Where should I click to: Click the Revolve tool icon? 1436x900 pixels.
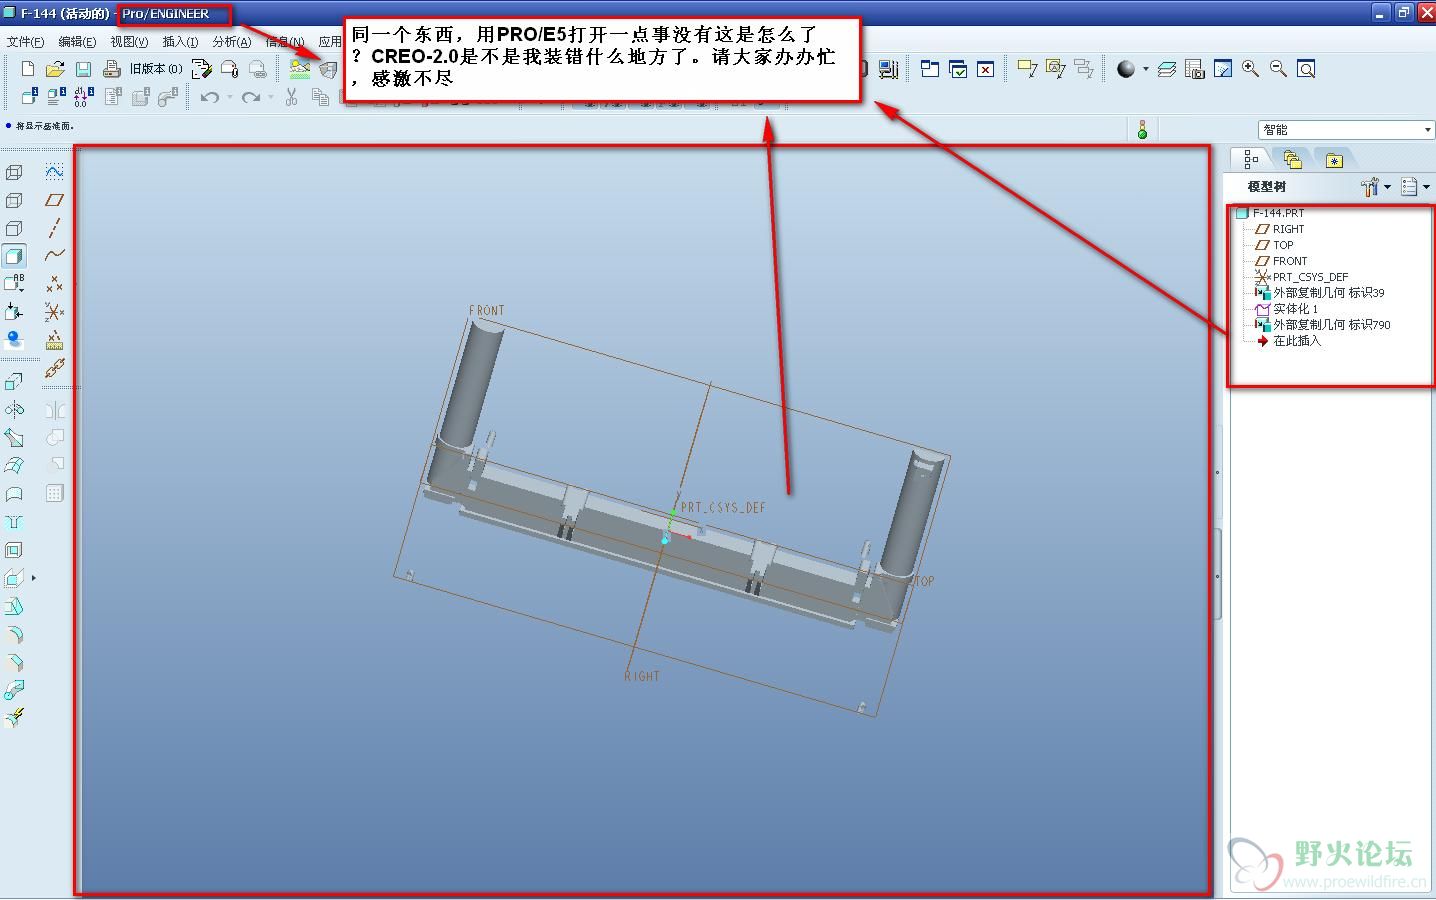(x=14, y=409)
